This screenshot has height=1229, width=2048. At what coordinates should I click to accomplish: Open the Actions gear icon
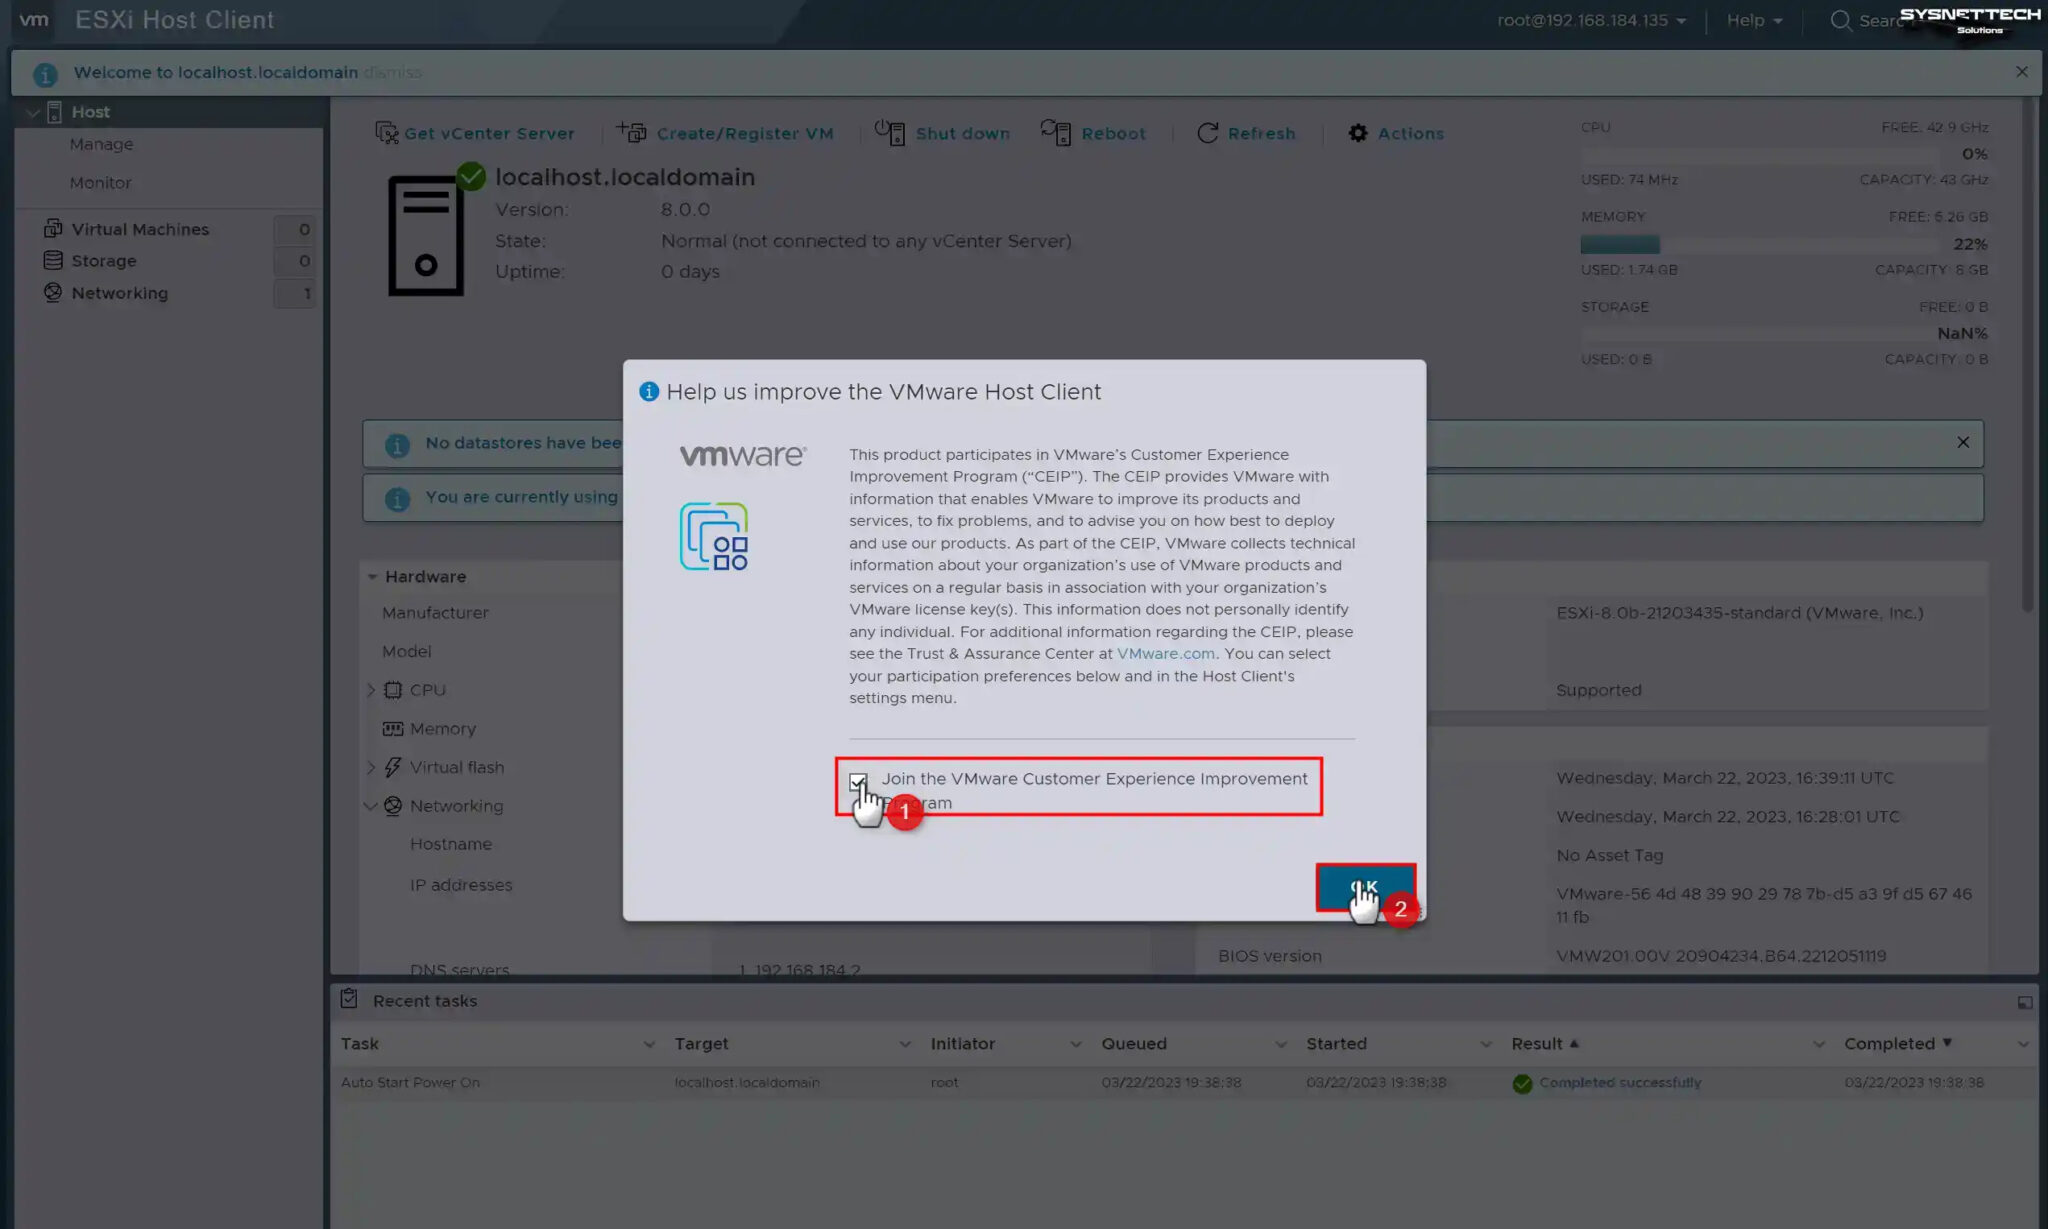coord(1357,133)
